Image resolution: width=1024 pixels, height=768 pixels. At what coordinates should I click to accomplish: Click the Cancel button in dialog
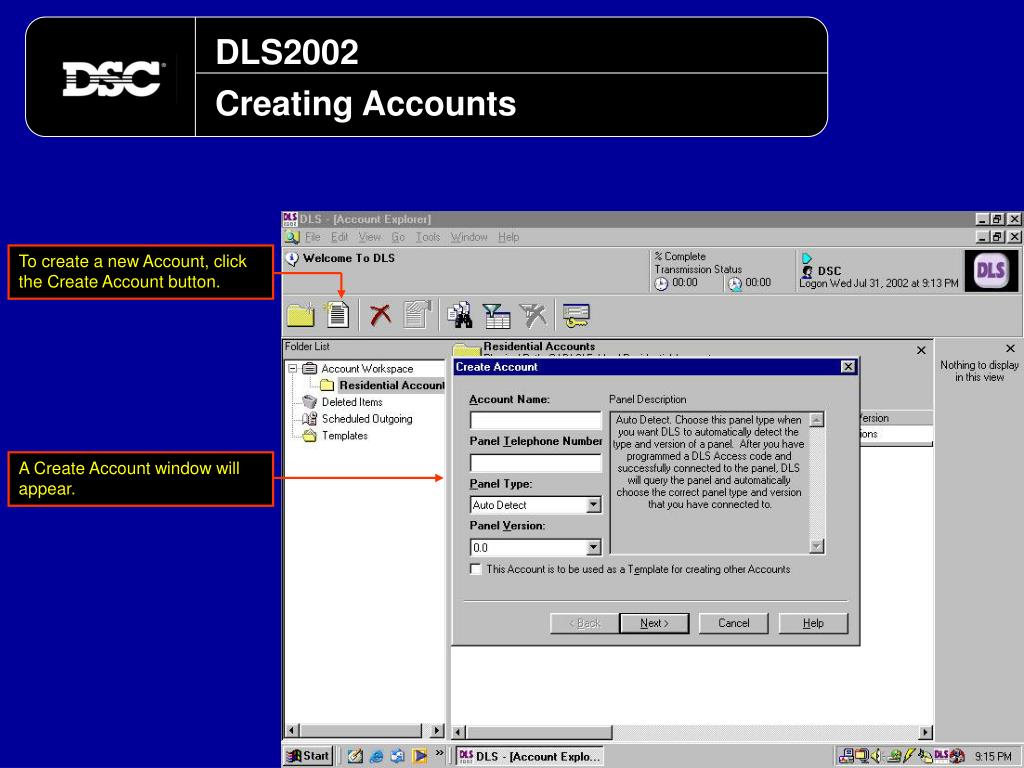point(733,623)
